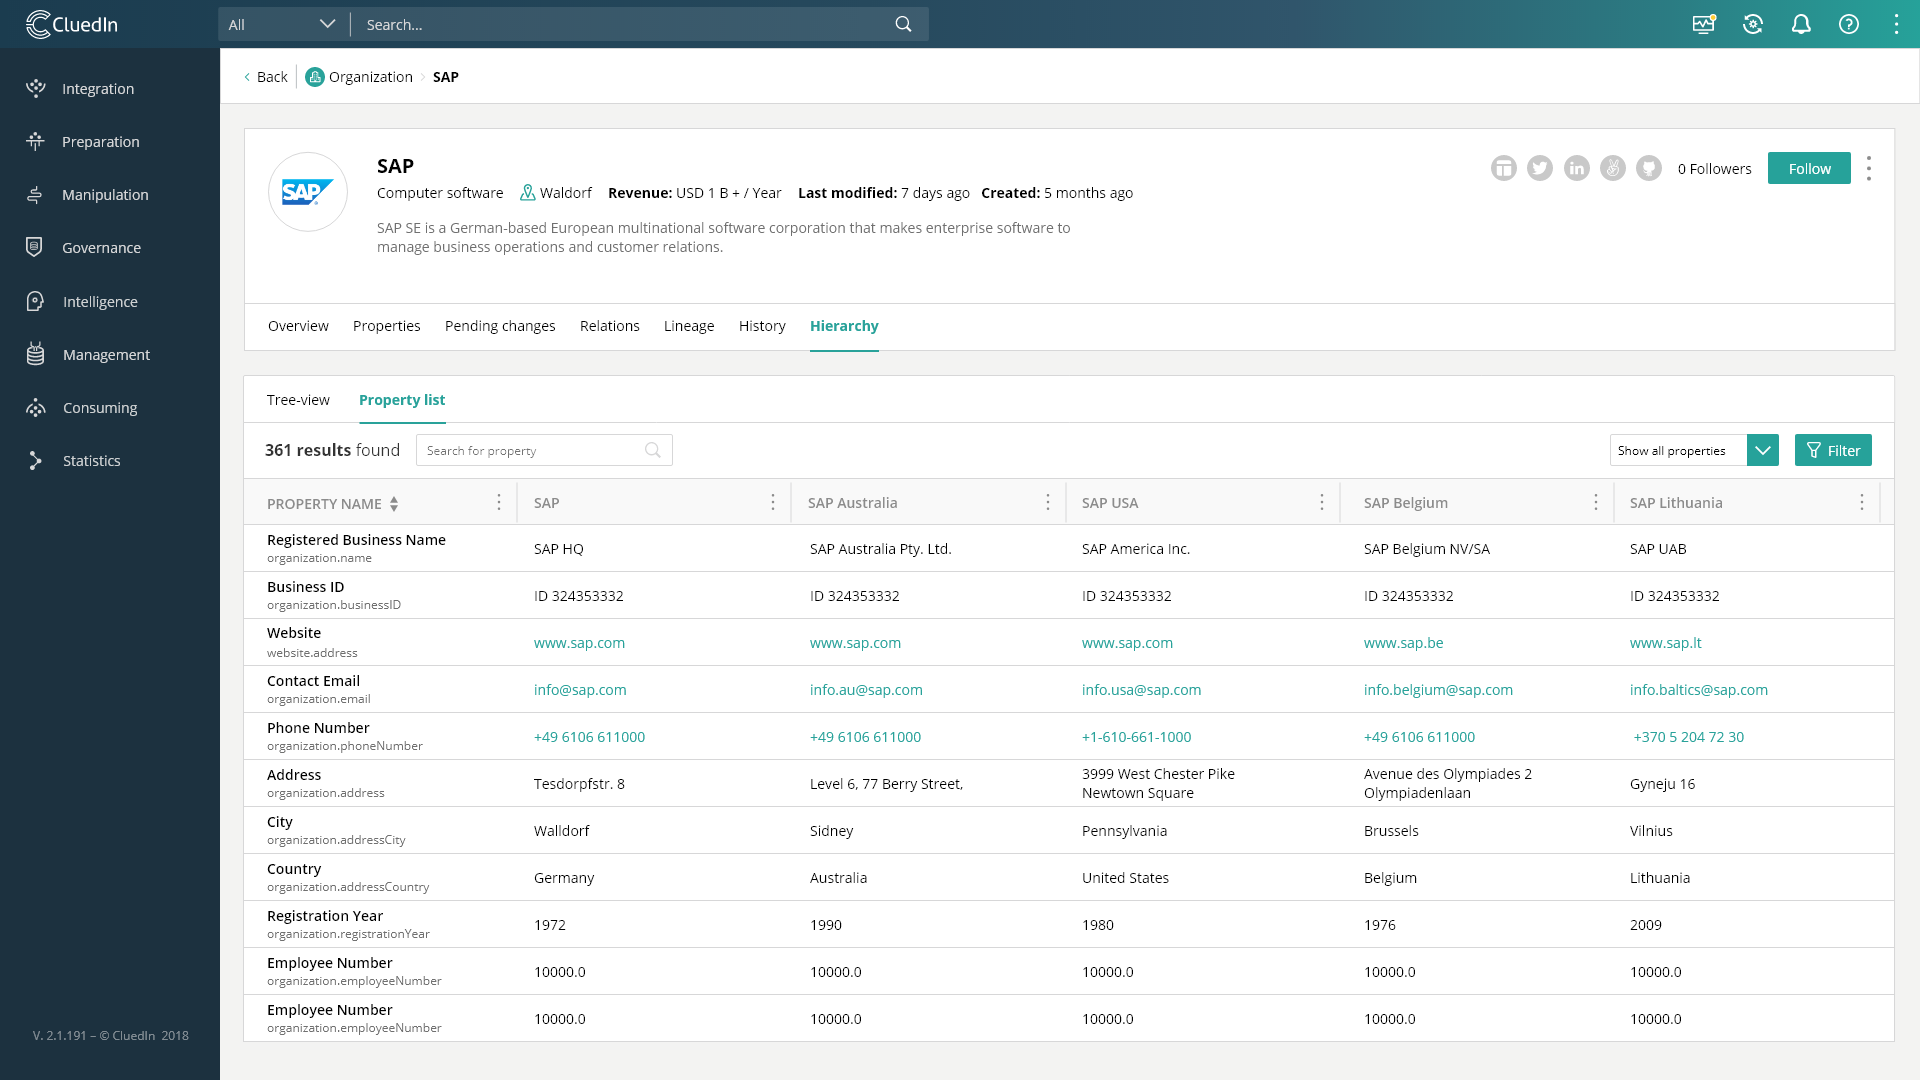The width and height of the screenshot is (1920, 1080).
Task: Click the Filter button
Action: click(1833, 450)
